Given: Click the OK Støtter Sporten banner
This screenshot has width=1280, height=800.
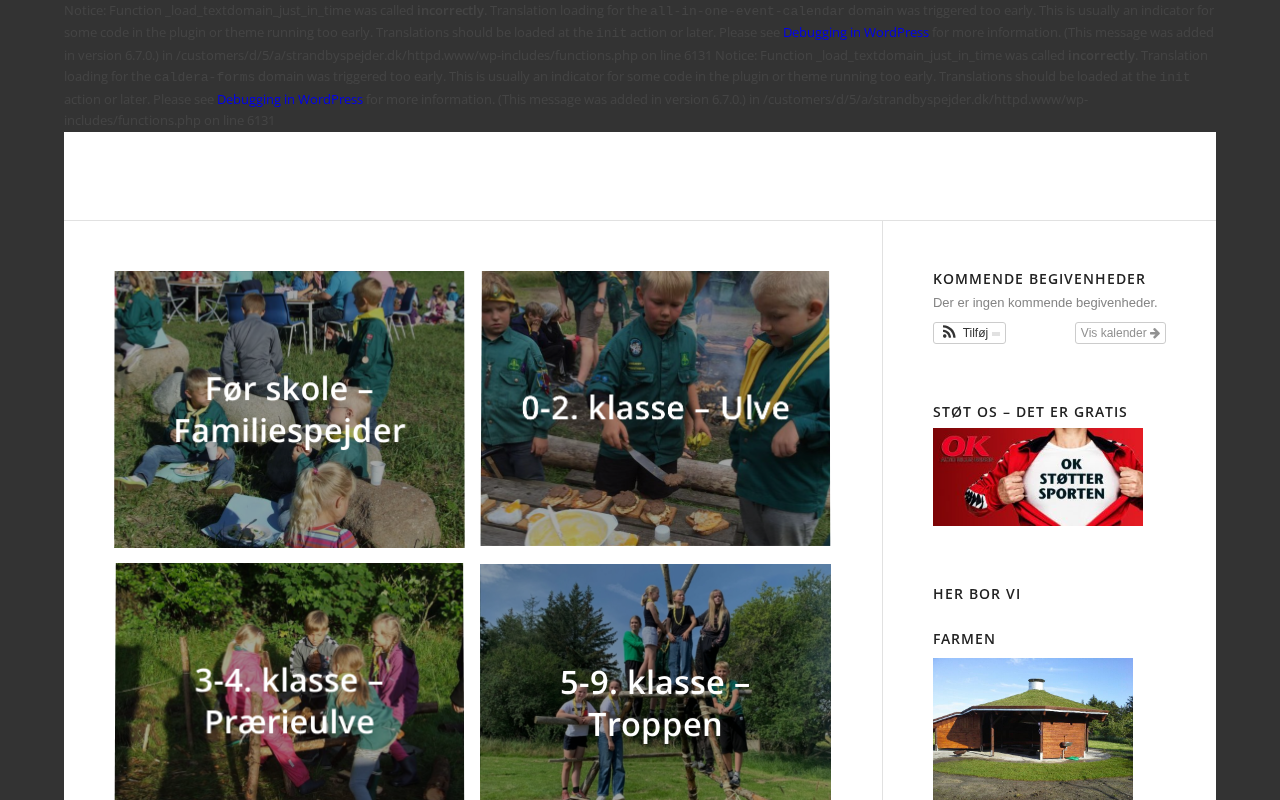Looking at the screenshot, I should (x=1038, y=477).
